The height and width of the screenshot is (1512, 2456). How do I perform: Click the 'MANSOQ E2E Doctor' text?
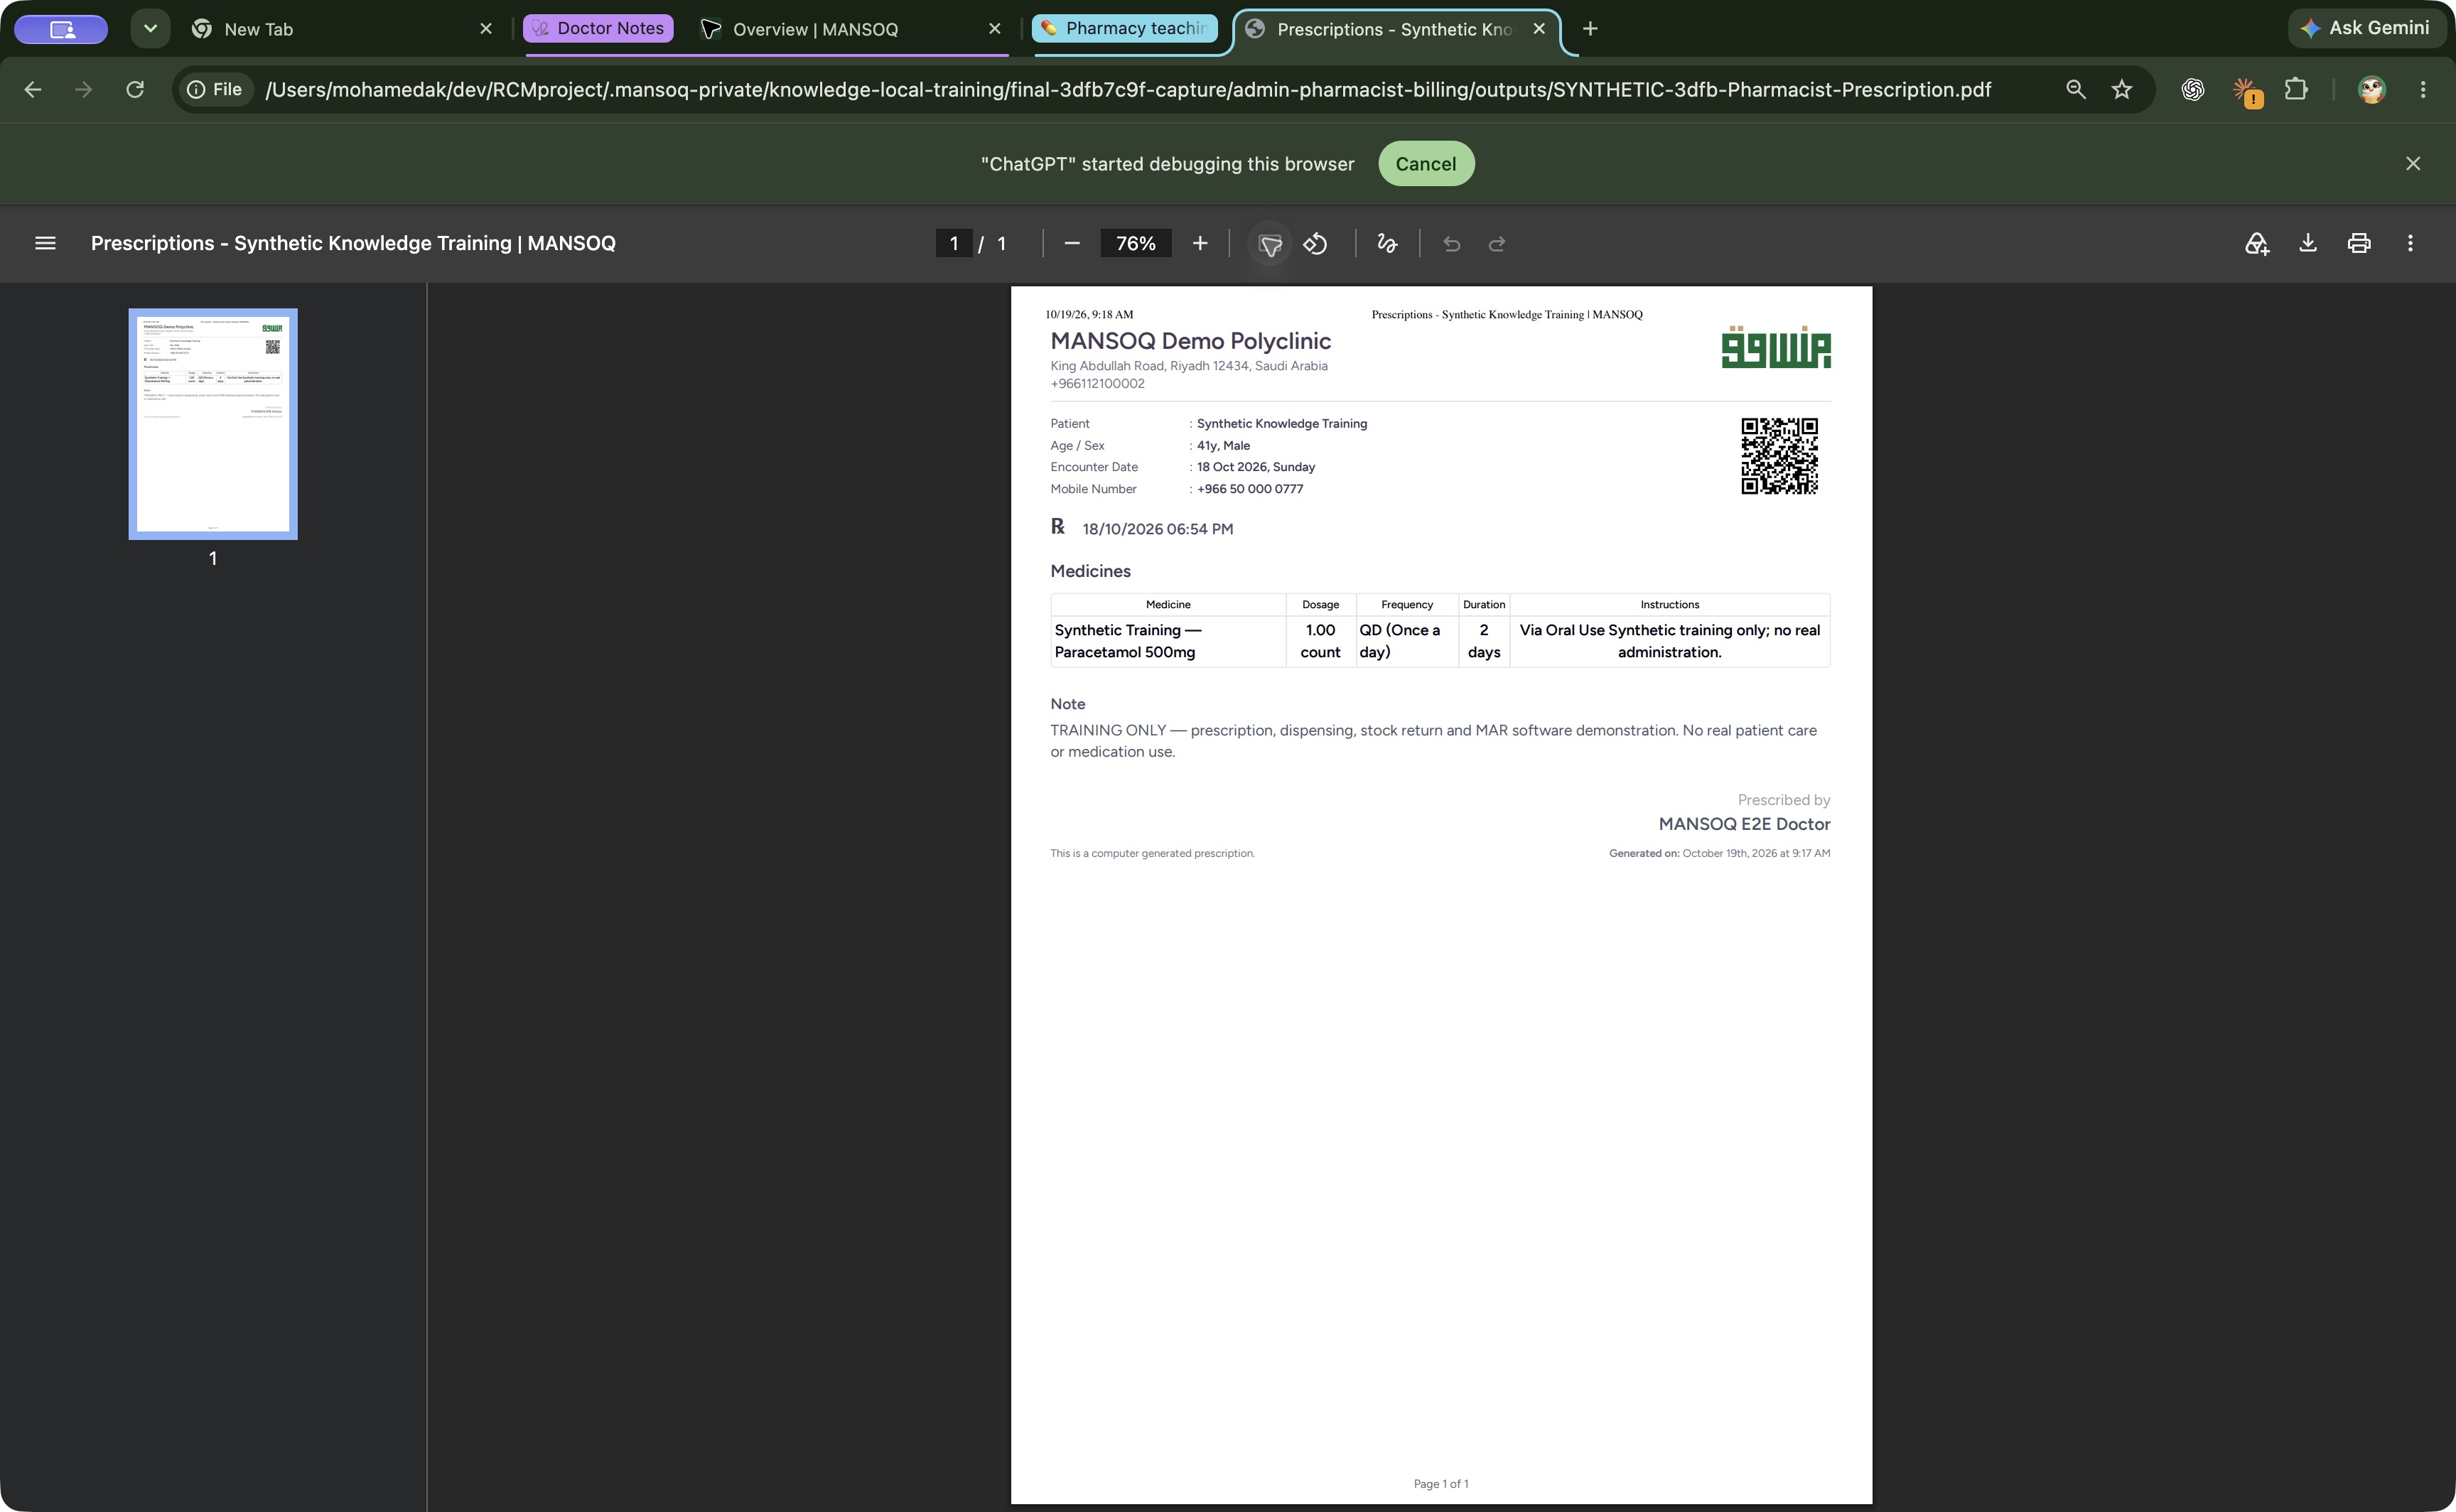[x=1744, y=824]
